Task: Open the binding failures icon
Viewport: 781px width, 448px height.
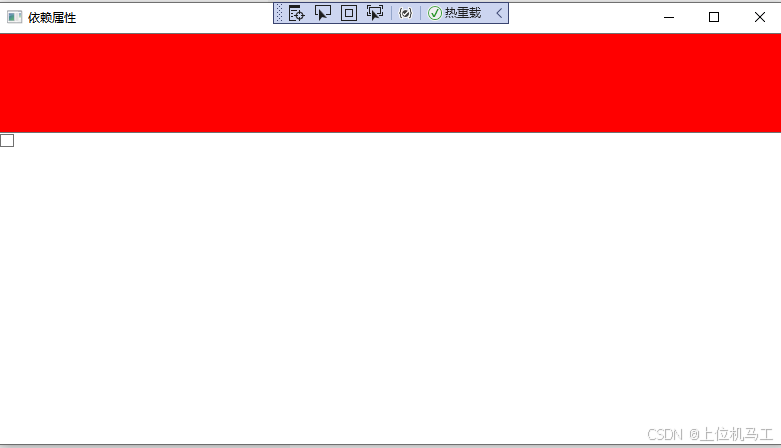Action: point(405,13)
